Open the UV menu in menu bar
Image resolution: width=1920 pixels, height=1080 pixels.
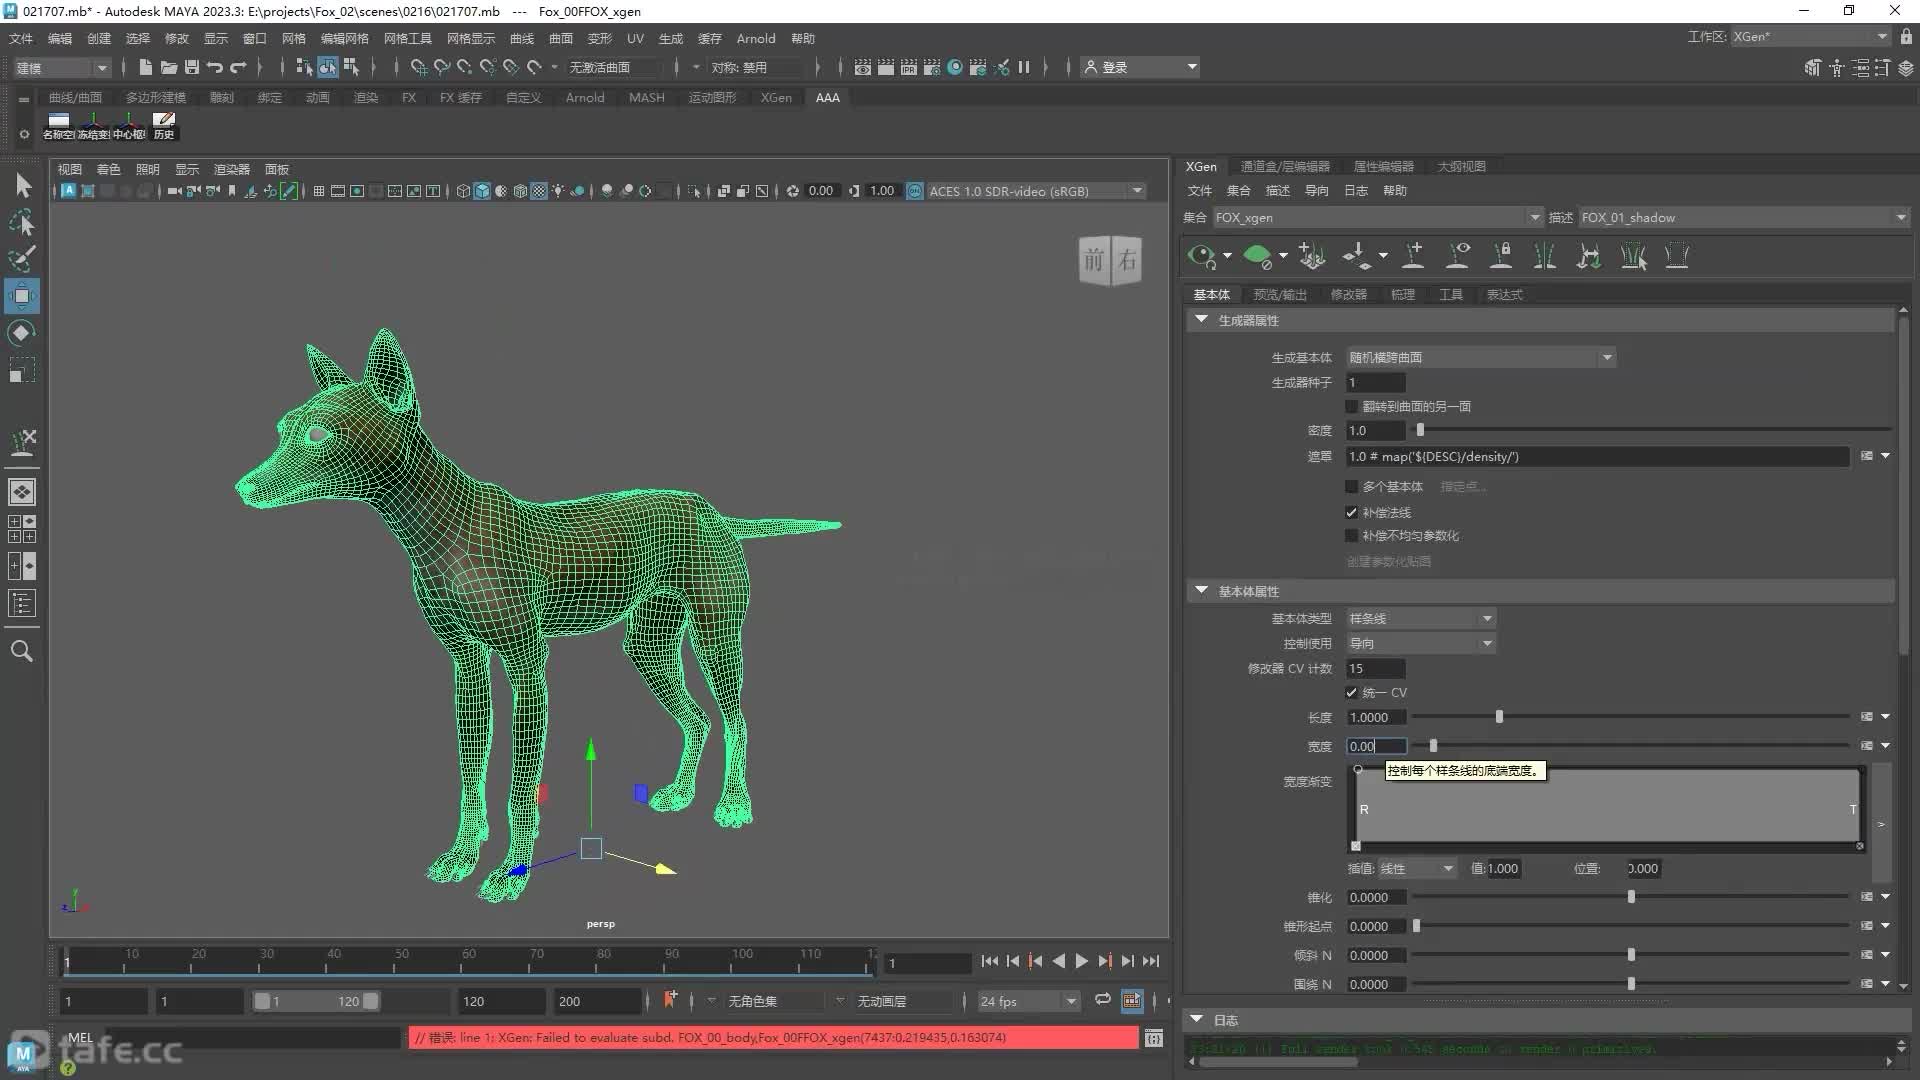635,38
